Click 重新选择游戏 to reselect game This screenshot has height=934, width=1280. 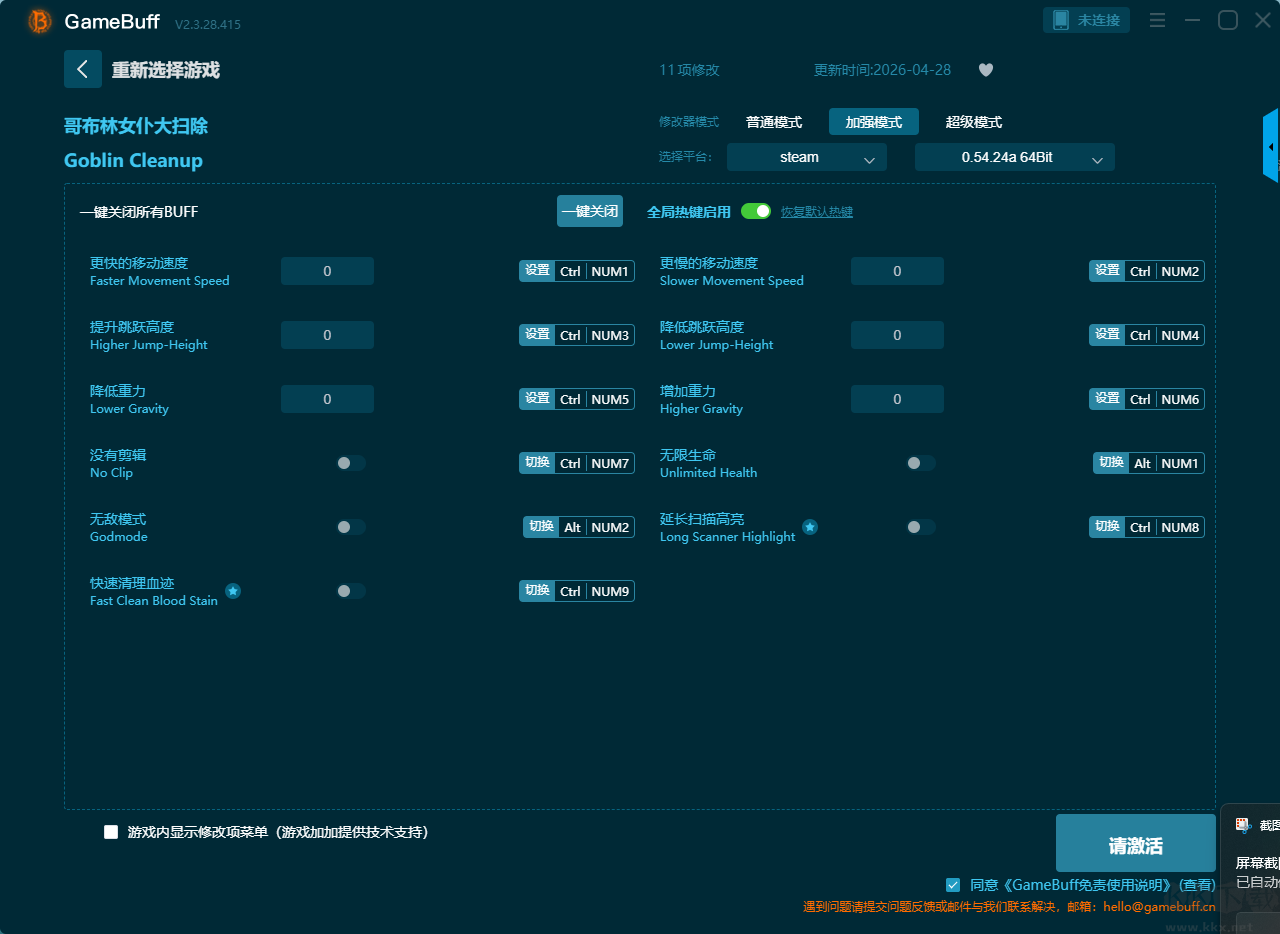click(x=165, y=70)
